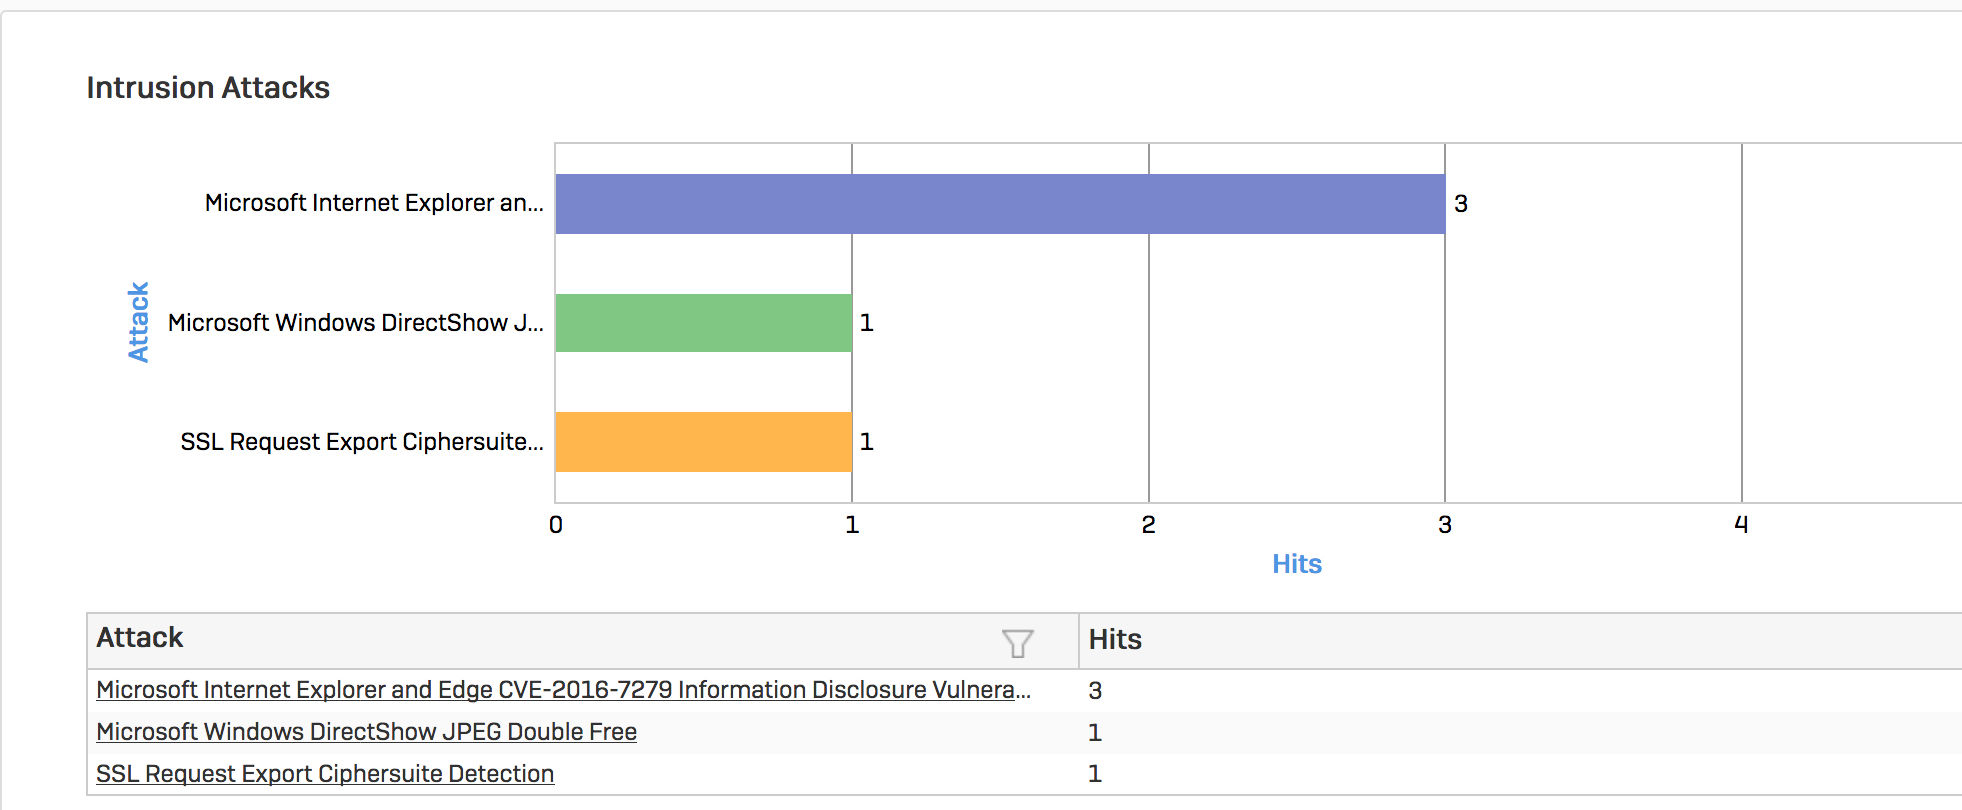Click the Hits axis title below chart

[x=1297, y=564]
